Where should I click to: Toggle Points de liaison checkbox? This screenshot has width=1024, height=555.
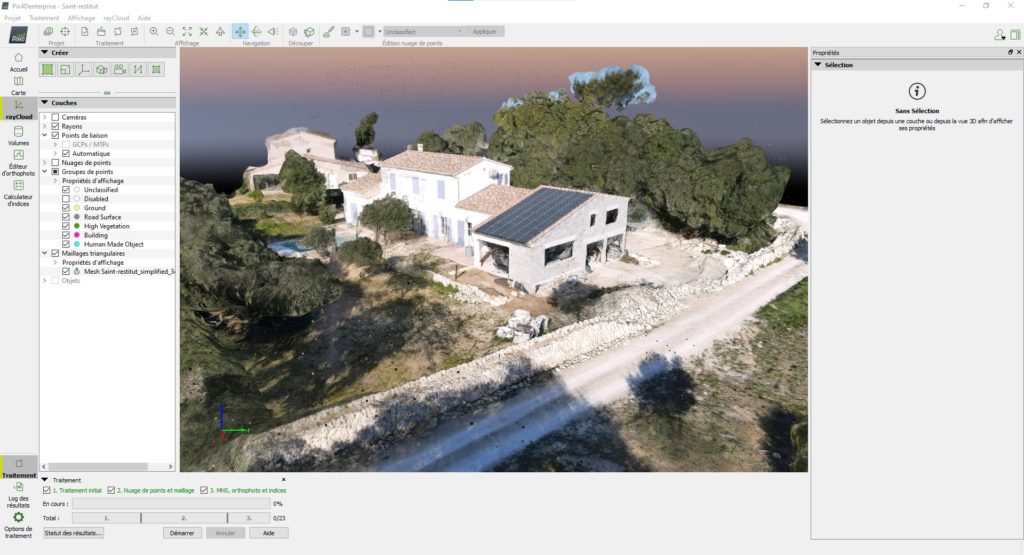coord(56,136)
